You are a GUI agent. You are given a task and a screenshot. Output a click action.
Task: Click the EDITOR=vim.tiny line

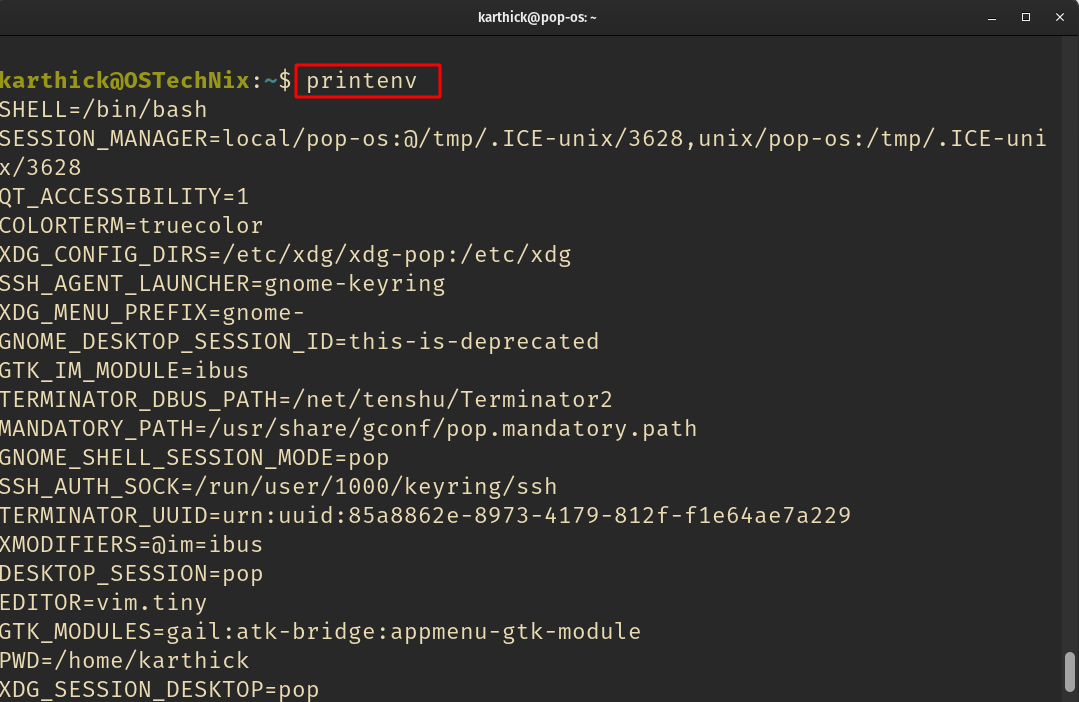(x=103, y=602)
